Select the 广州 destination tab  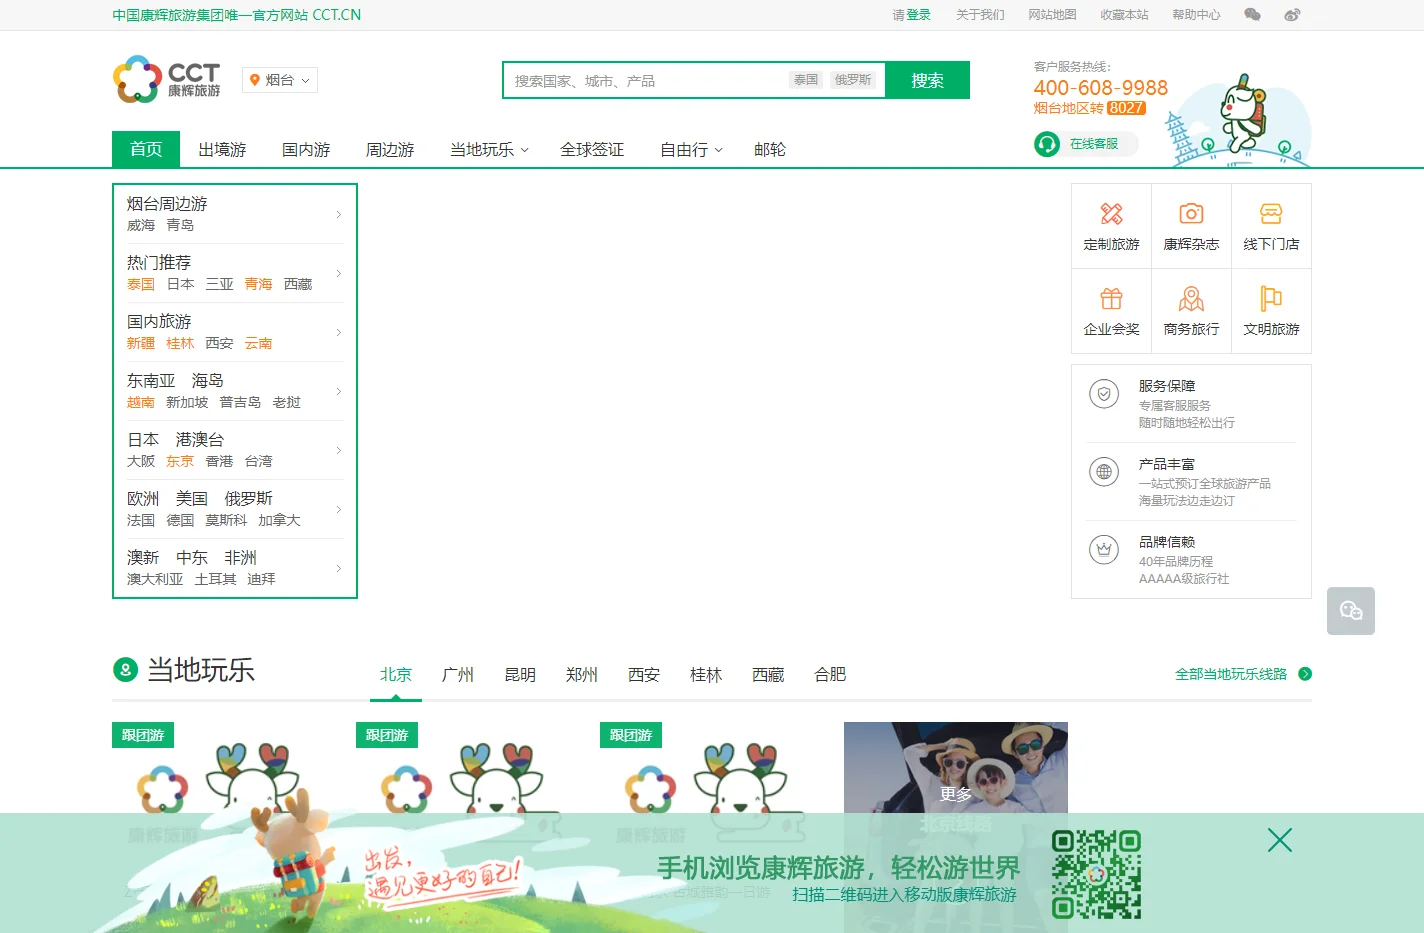click(x=458, y=675)
